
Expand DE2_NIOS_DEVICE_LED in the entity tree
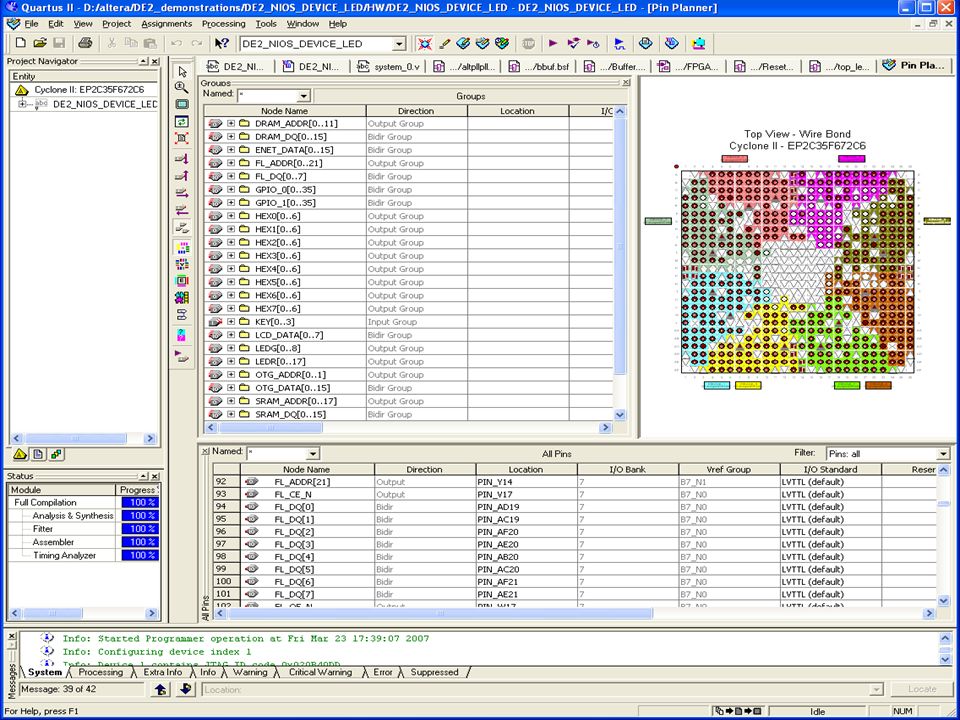tap(22, 104)
